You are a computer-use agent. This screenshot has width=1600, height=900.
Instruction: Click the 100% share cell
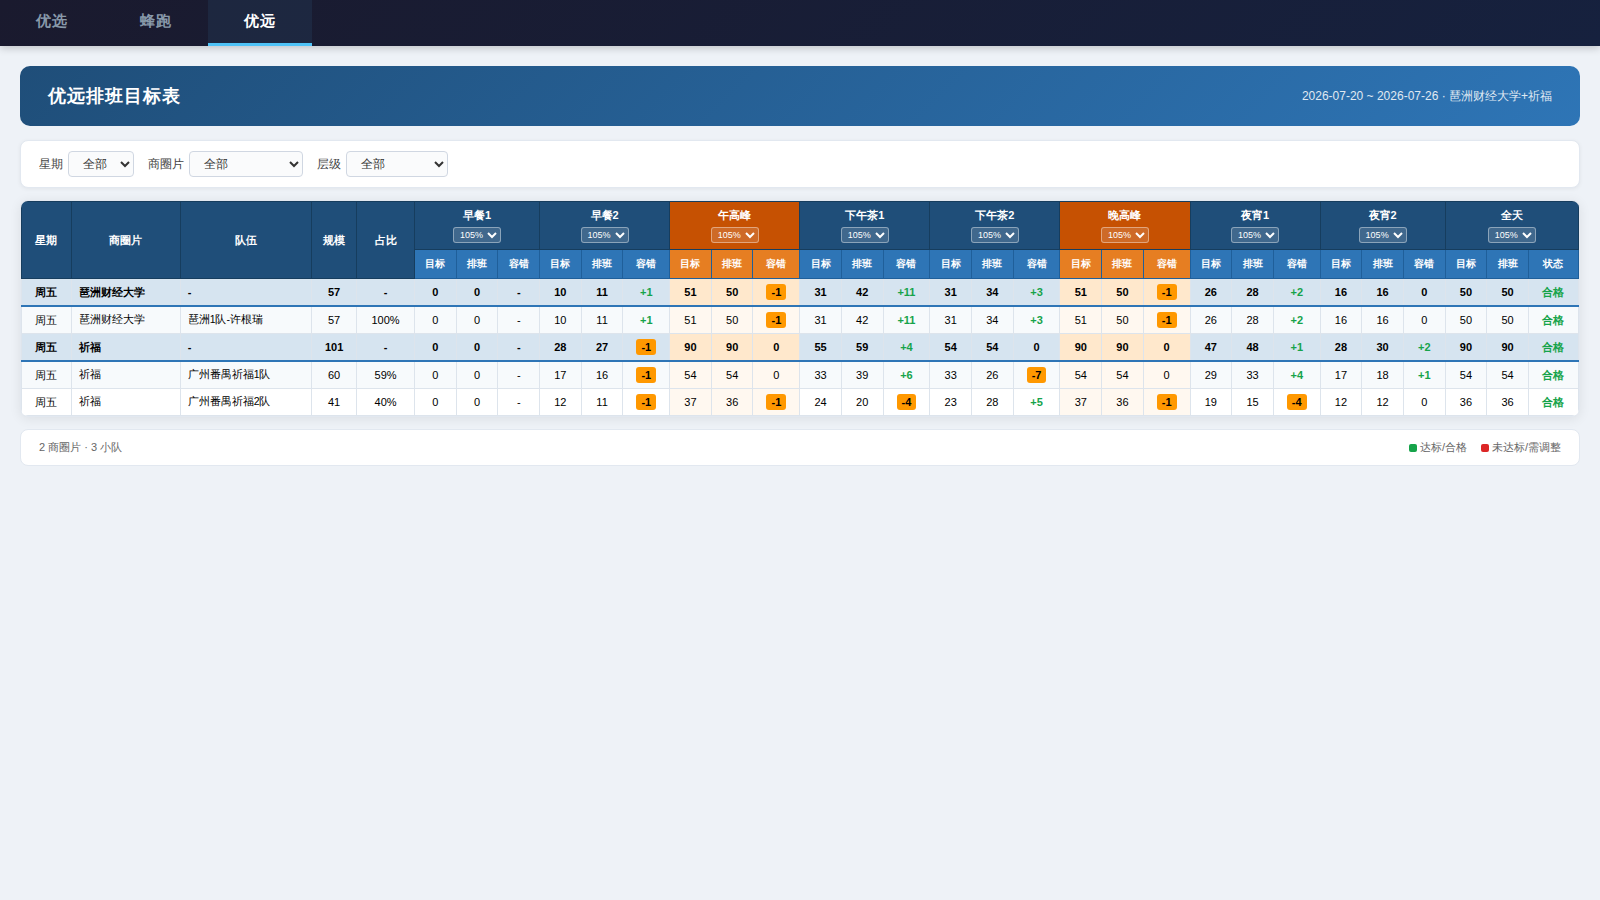coord(386,320)
